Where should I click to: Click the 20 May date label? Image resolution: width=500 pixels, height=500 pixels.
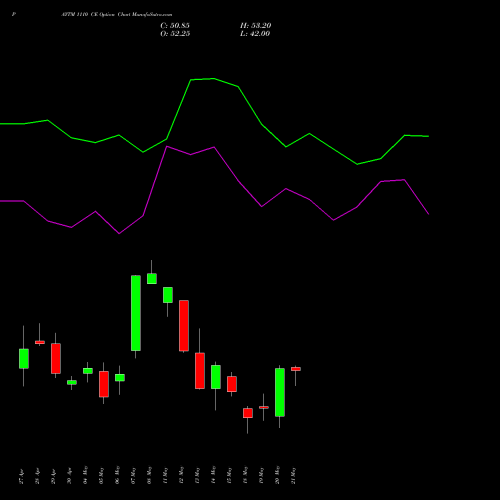pos(278,475)
